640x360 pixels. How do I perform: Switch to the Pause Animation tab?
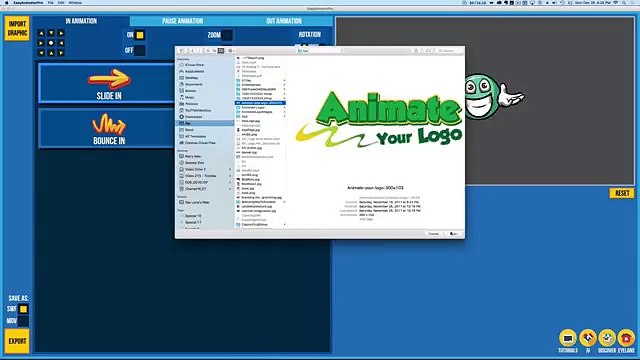(x=182, y=21)
